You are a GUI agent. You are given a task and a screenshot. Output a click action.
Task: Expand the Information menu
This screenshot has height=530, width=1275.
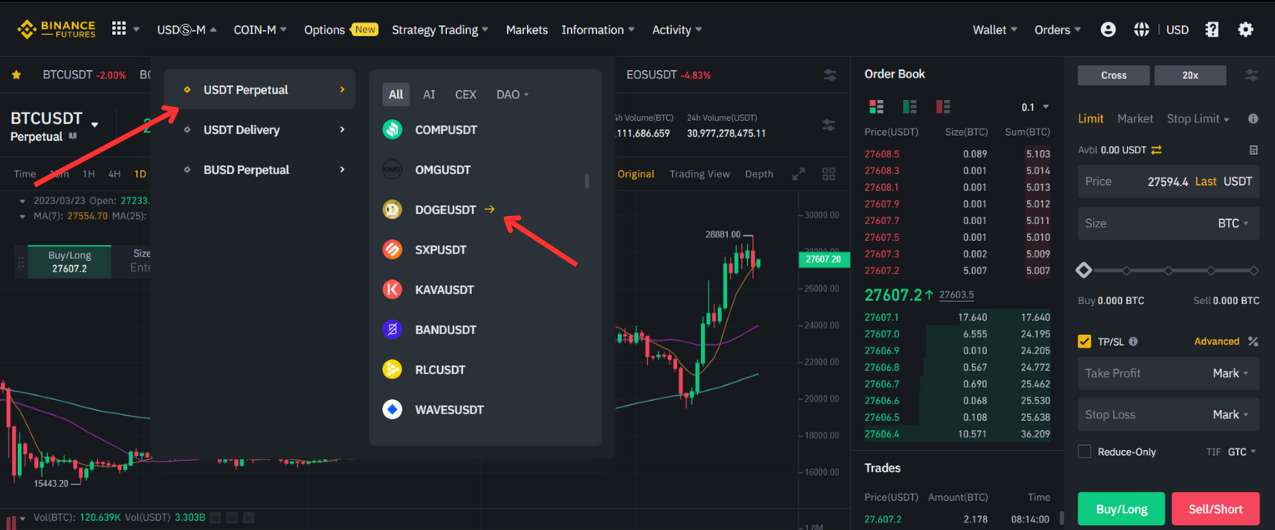(x=599, y=30)
